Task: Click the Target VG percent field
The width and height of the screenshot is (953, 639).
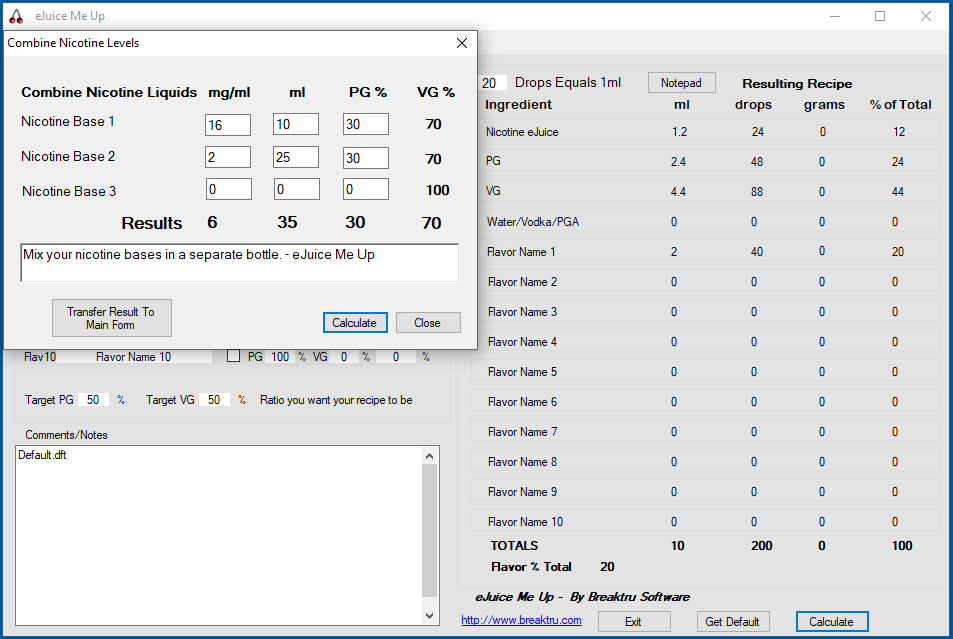Action: click(x=215, y=400)
